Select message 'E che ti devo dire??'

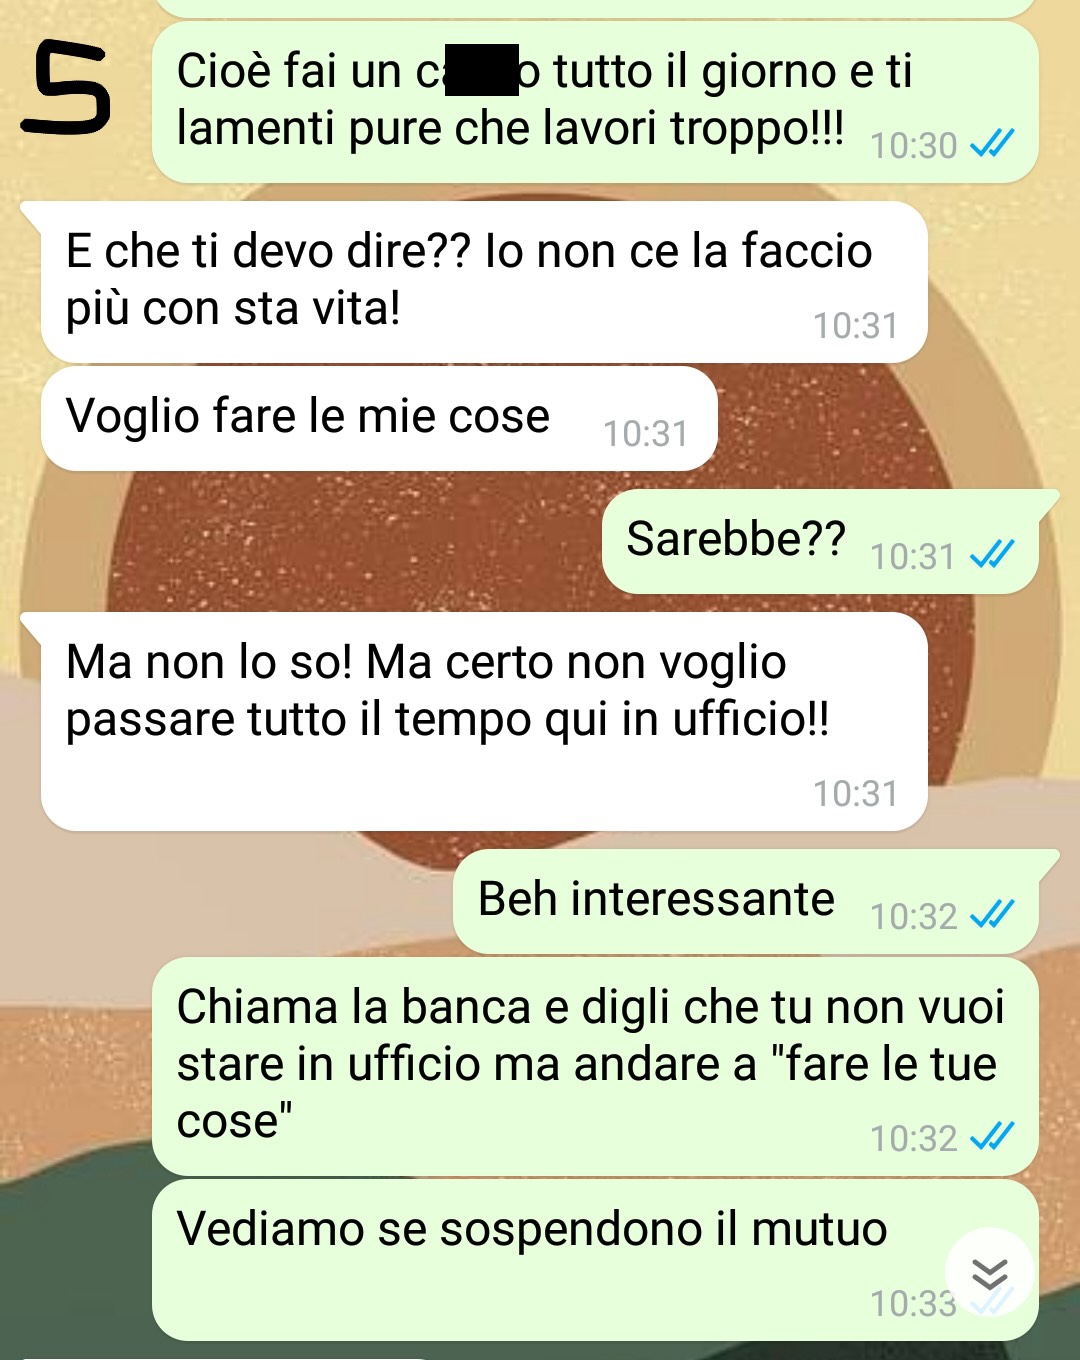pyautogui.click(x=484, y=282)
